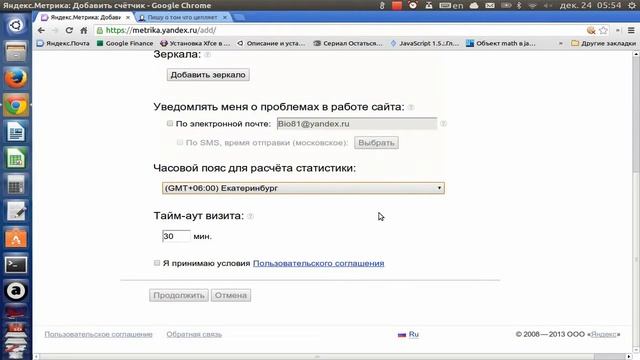Click the email field Bio81@yandex.ru

point(357,124)
